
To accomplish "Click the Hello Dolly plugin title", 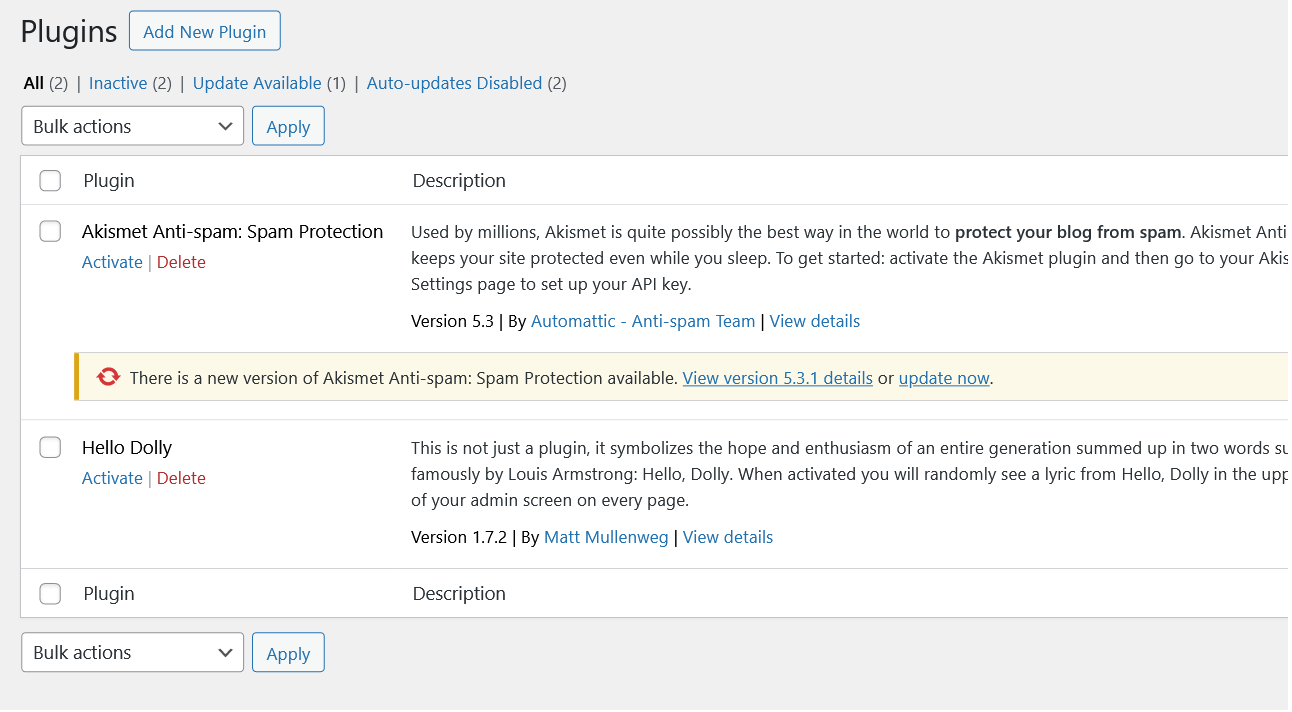I will click(x=127, y=447).
